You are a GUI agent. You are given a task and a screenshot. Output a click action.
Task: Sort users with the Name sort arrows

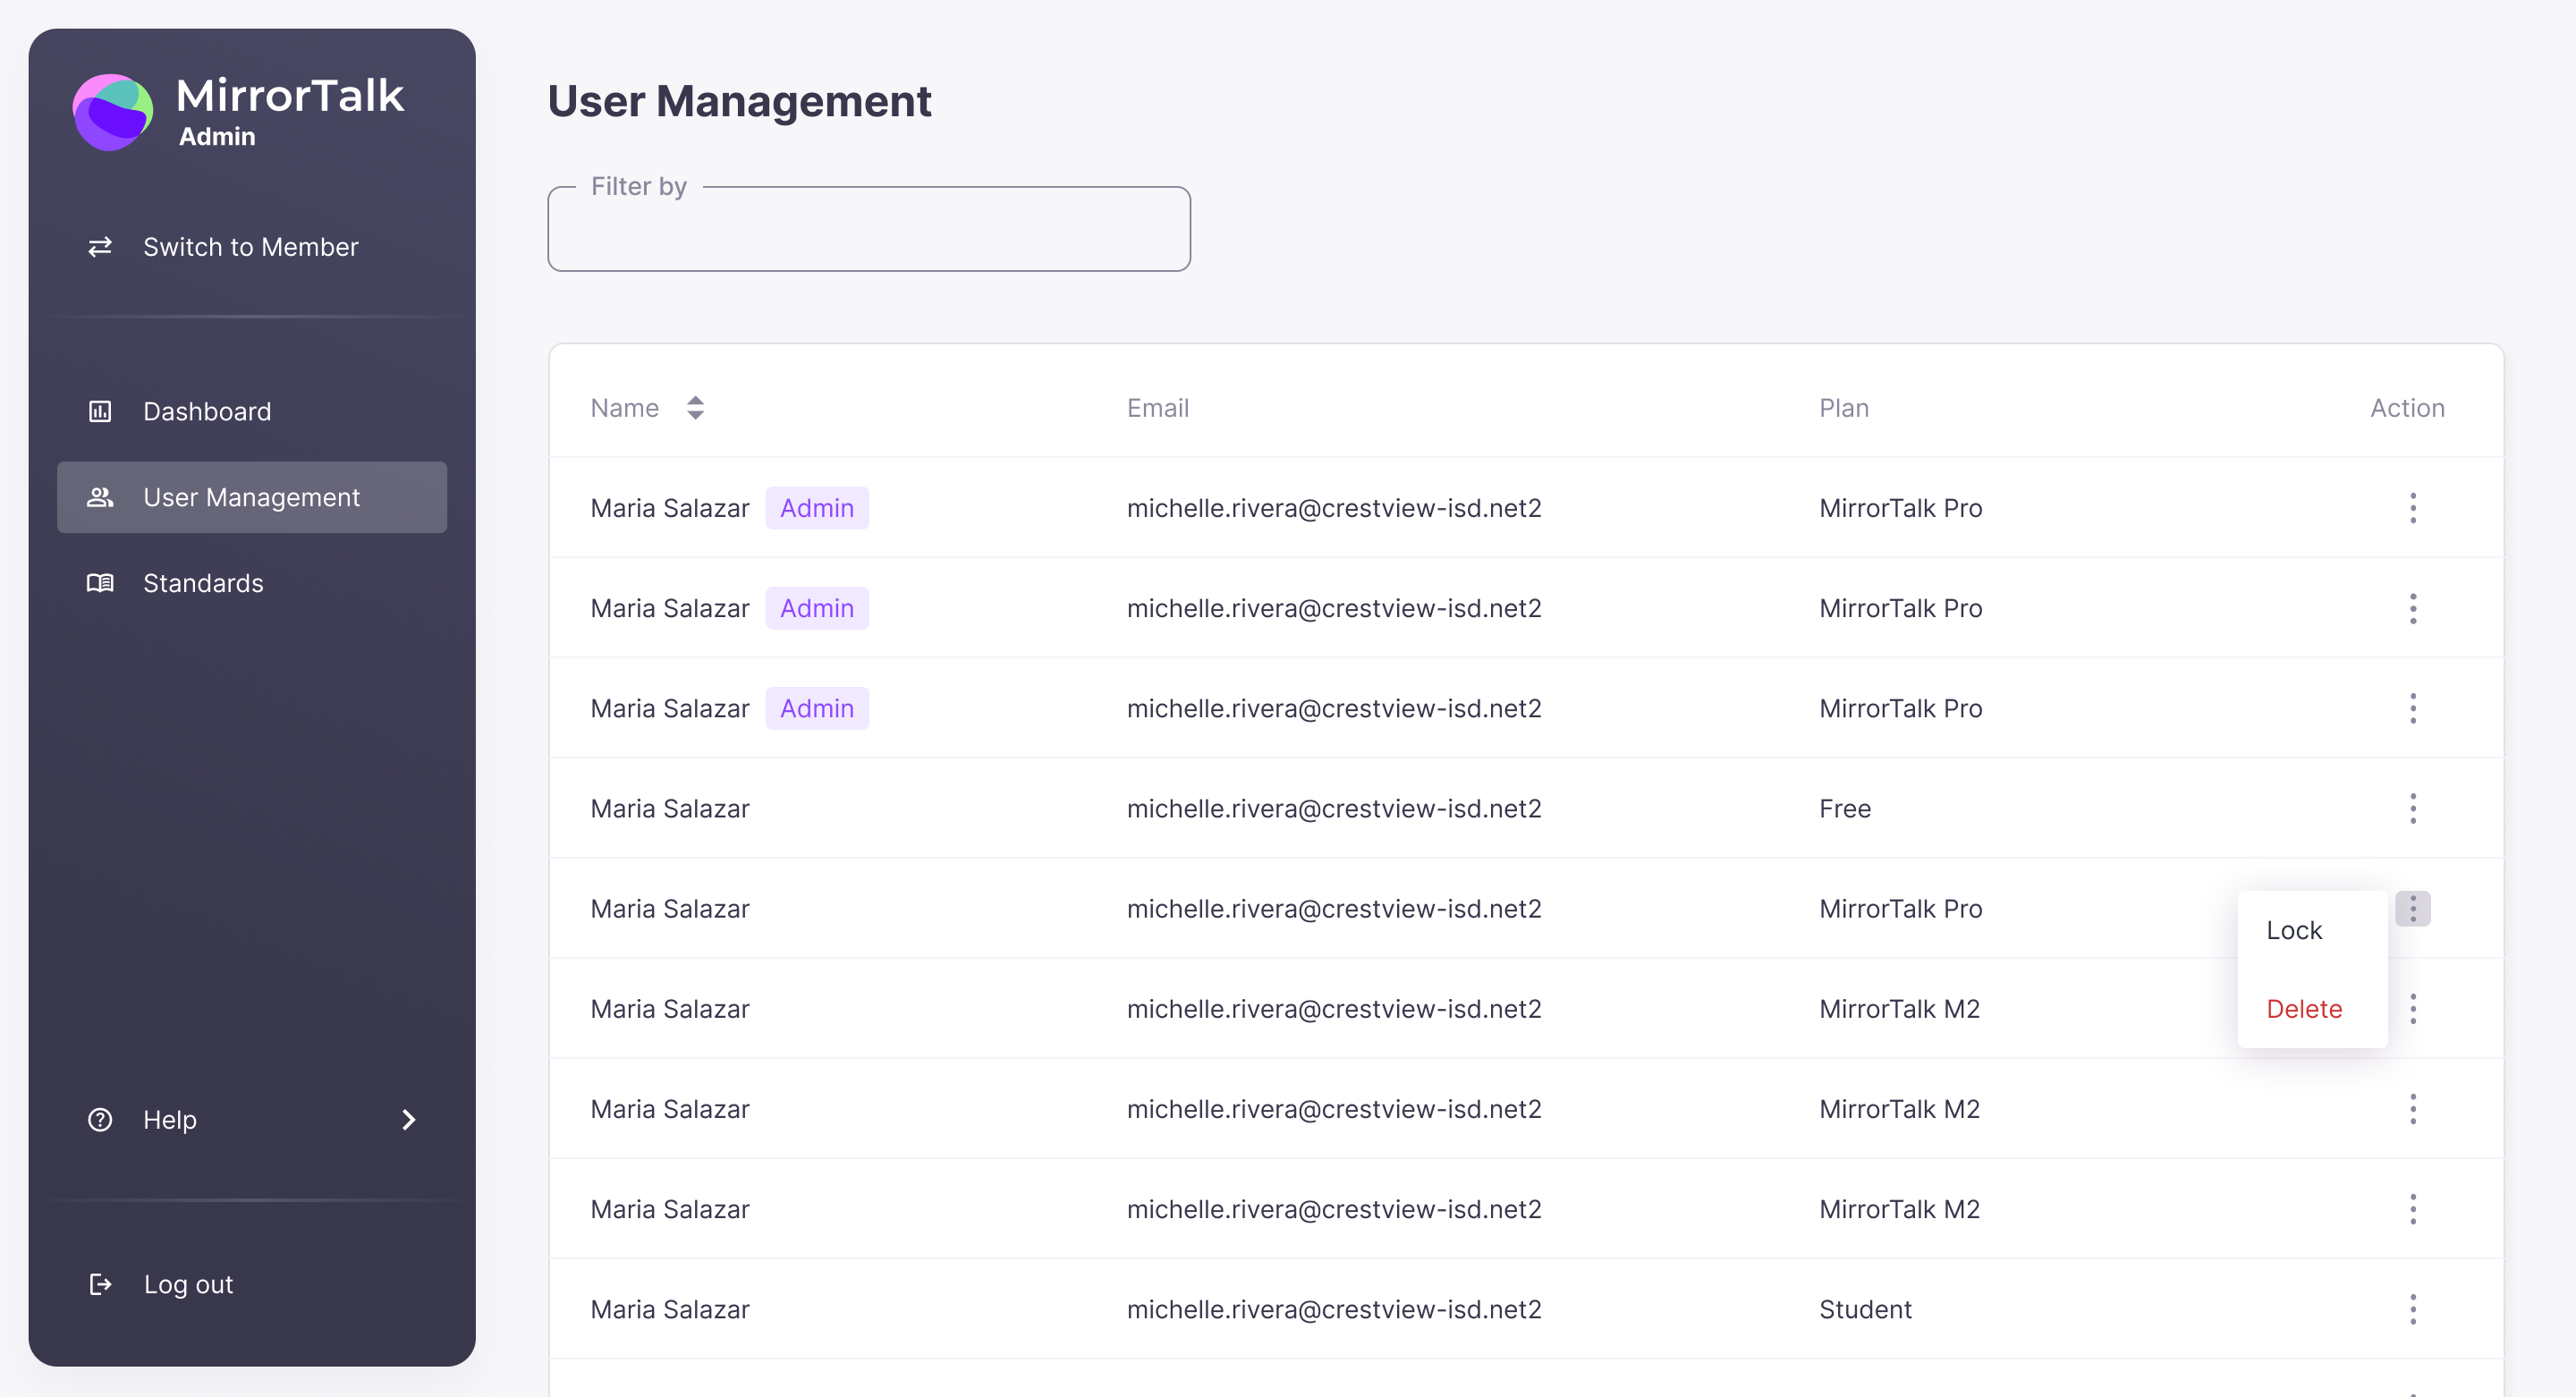695,407
